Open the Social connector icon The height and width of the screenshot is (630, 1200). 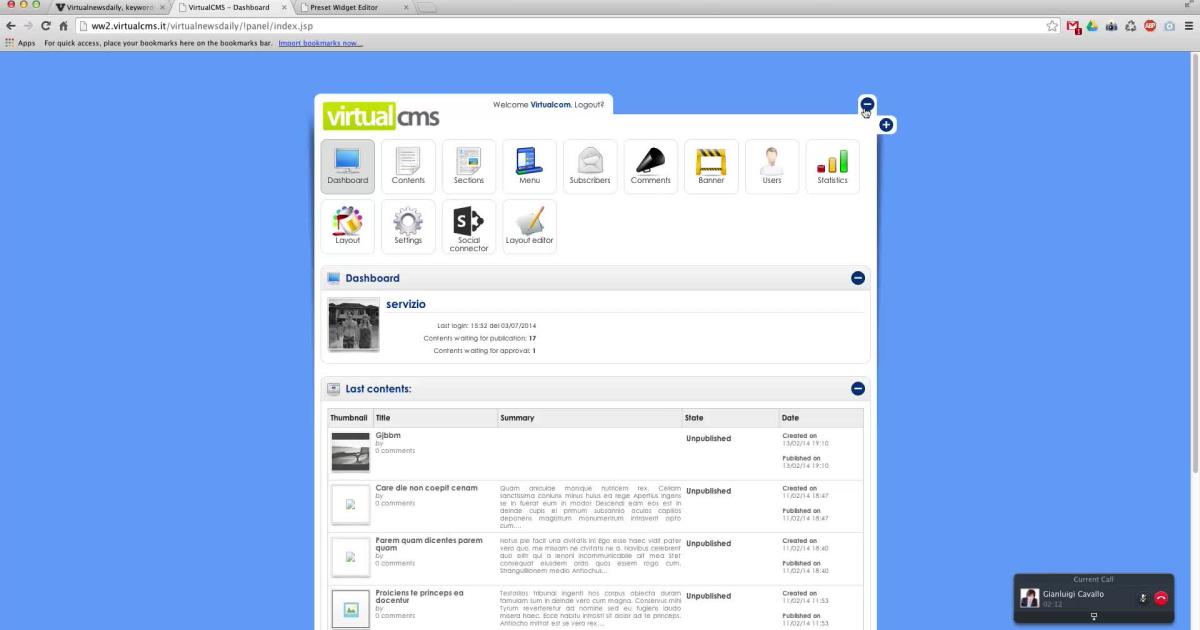tap(468, 226)
